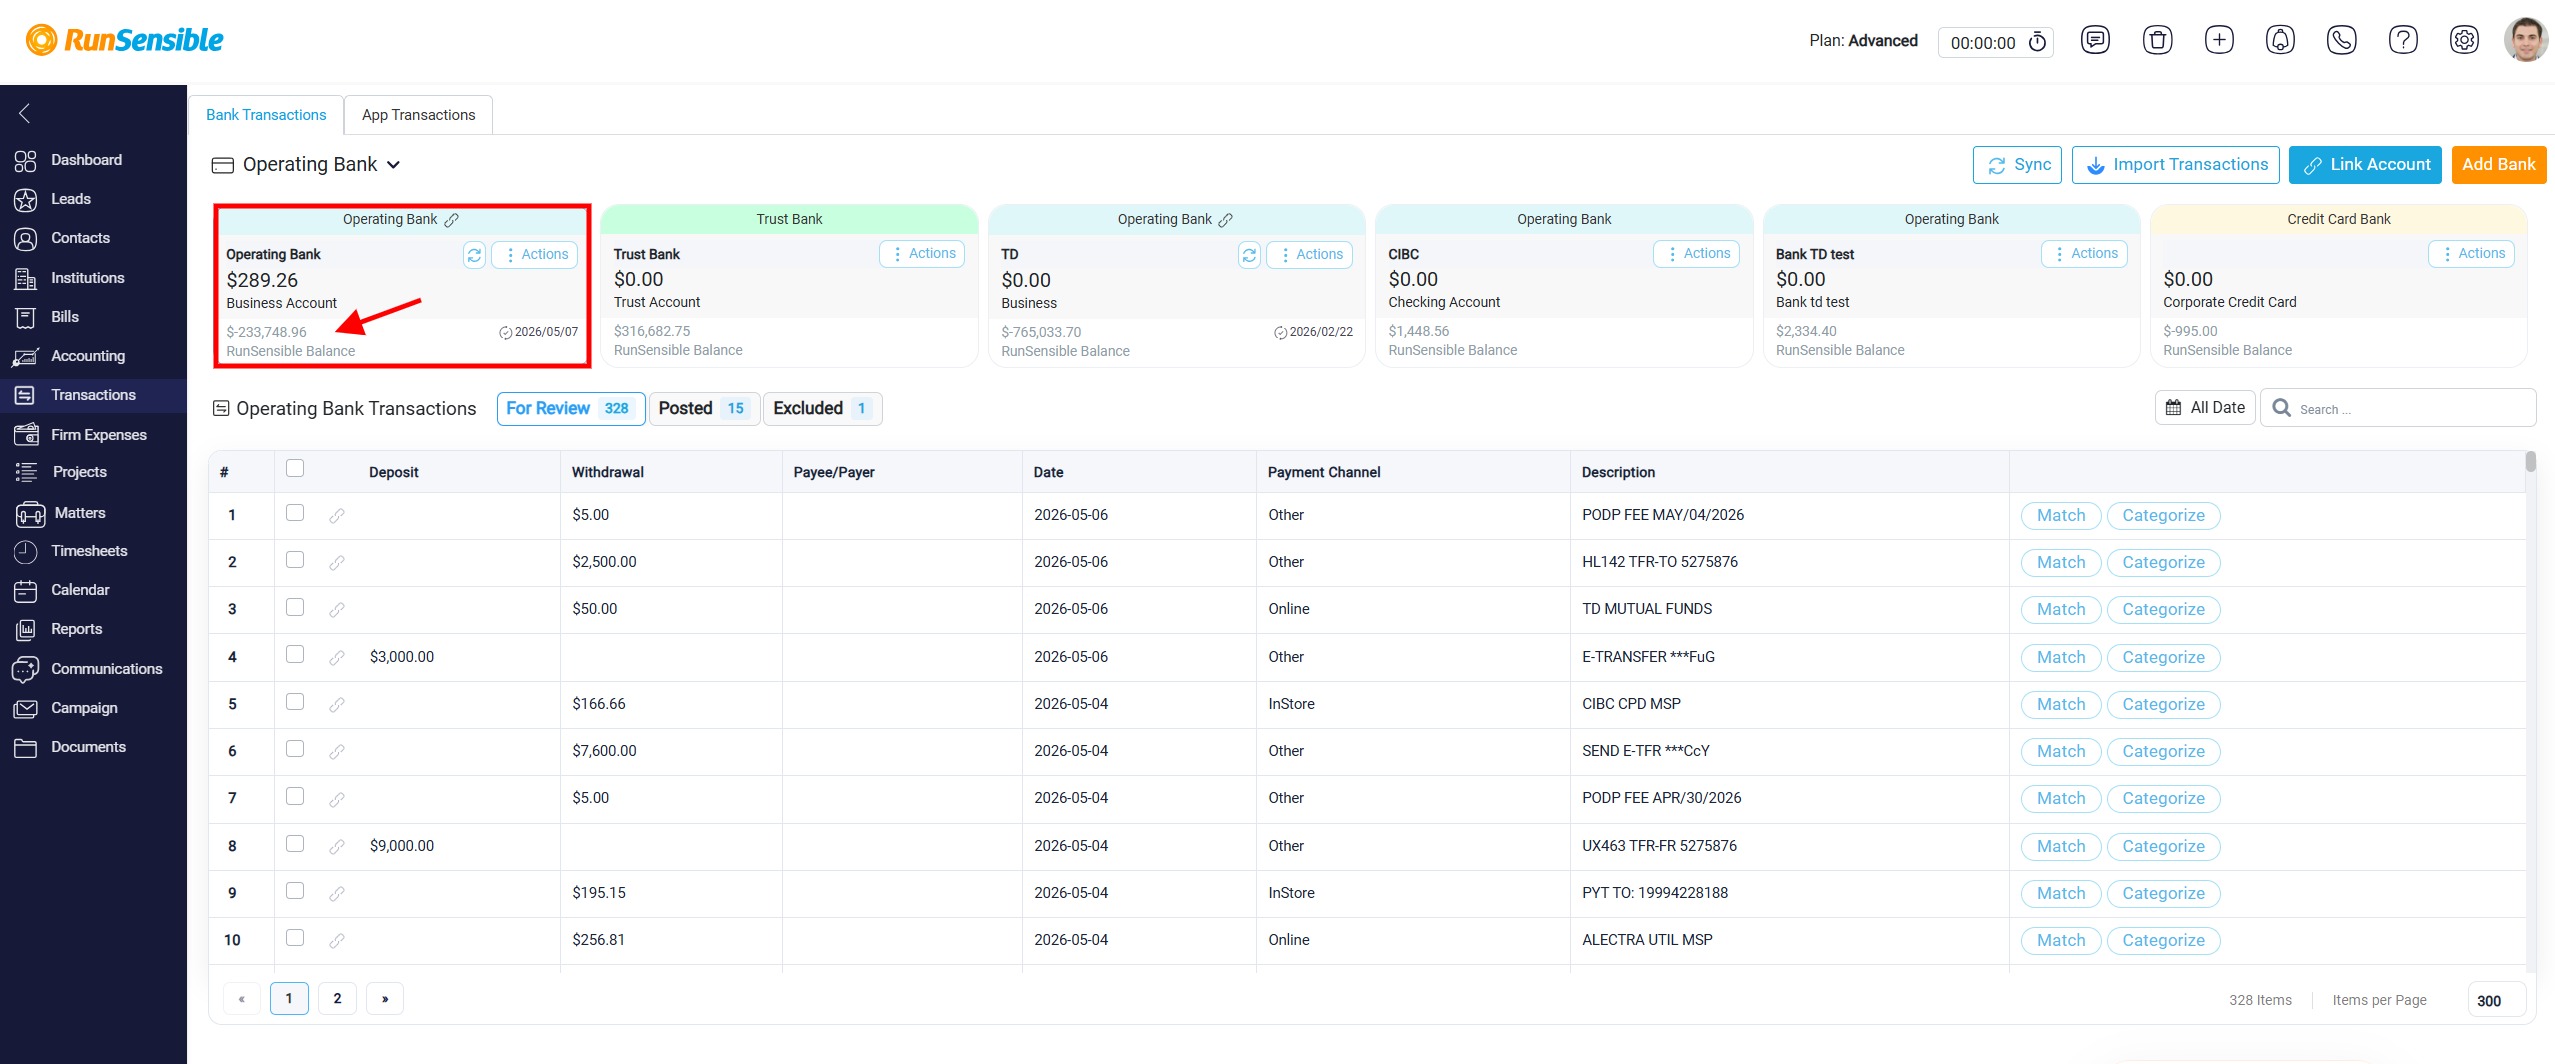This screenshot has height=1064, width=2555.
Task: Switch to App Transactions tab
Action: pos(418,115)
